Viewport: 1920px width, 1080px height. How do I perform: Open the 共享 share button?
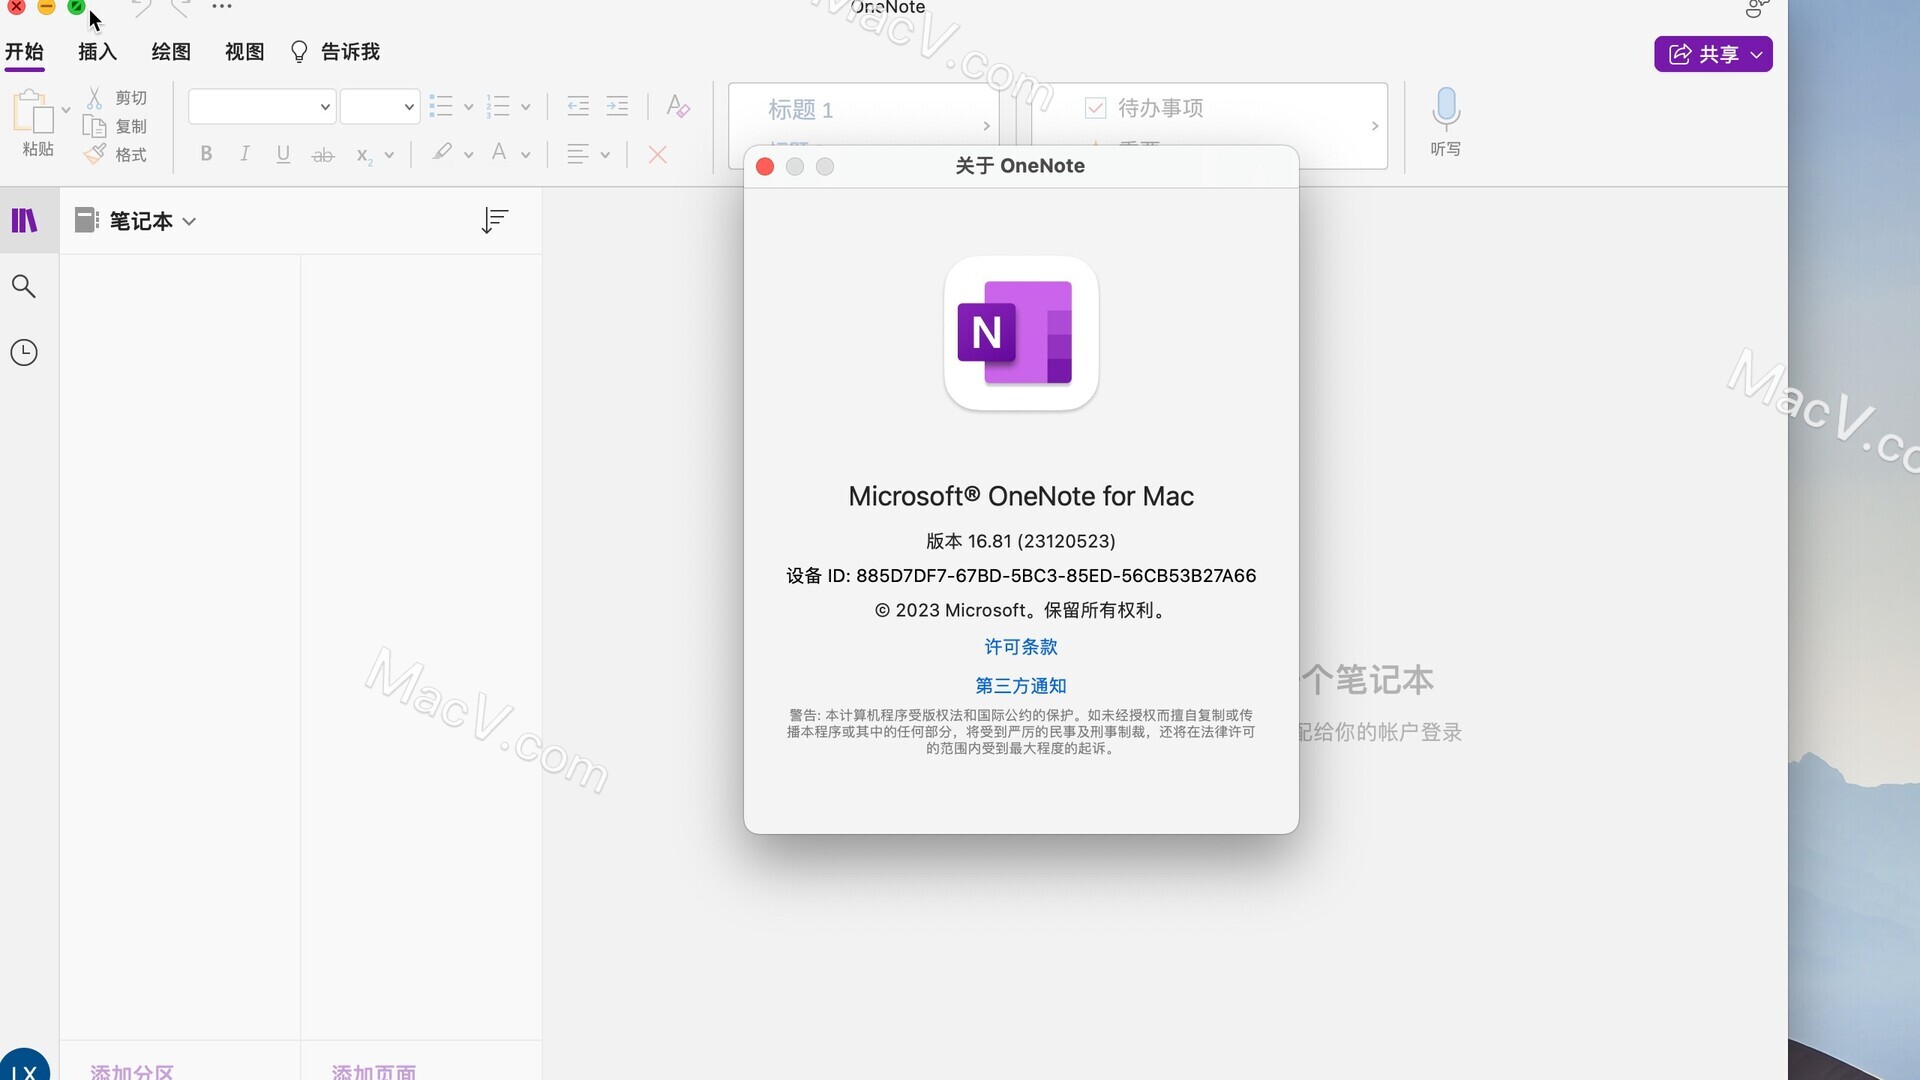click(x=1713, y=54)
